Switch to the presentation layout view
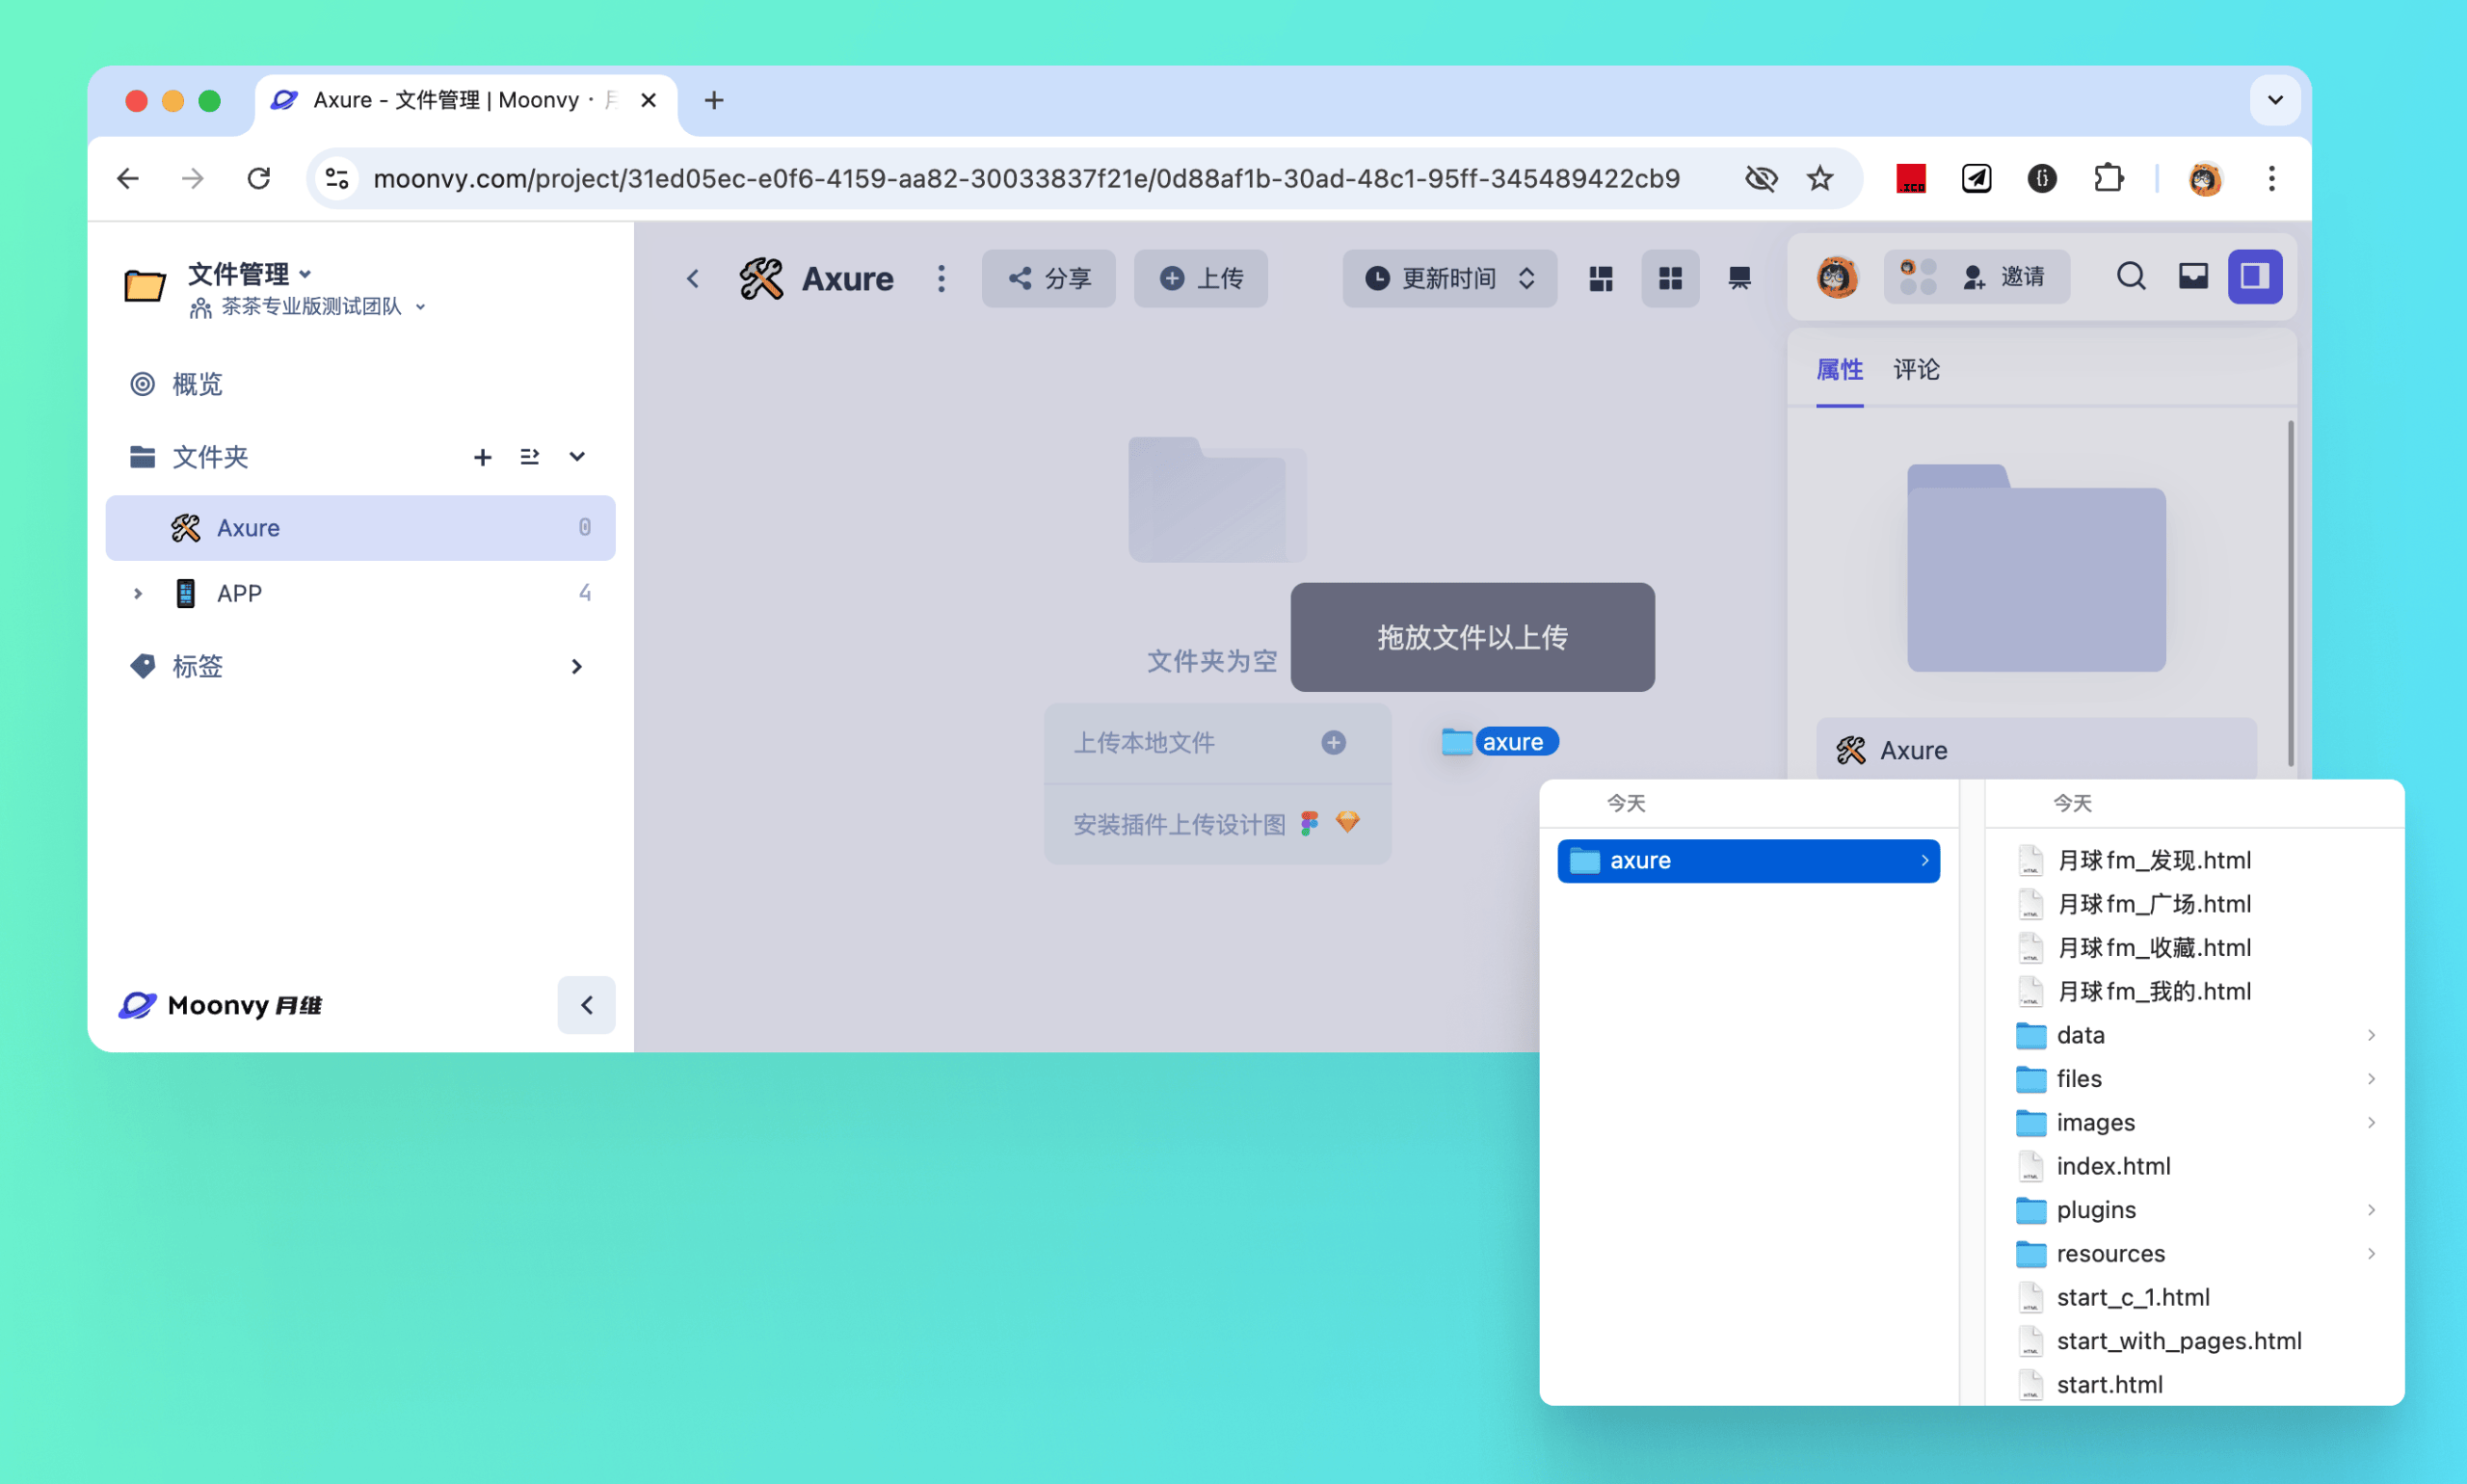 [1739, 278]
